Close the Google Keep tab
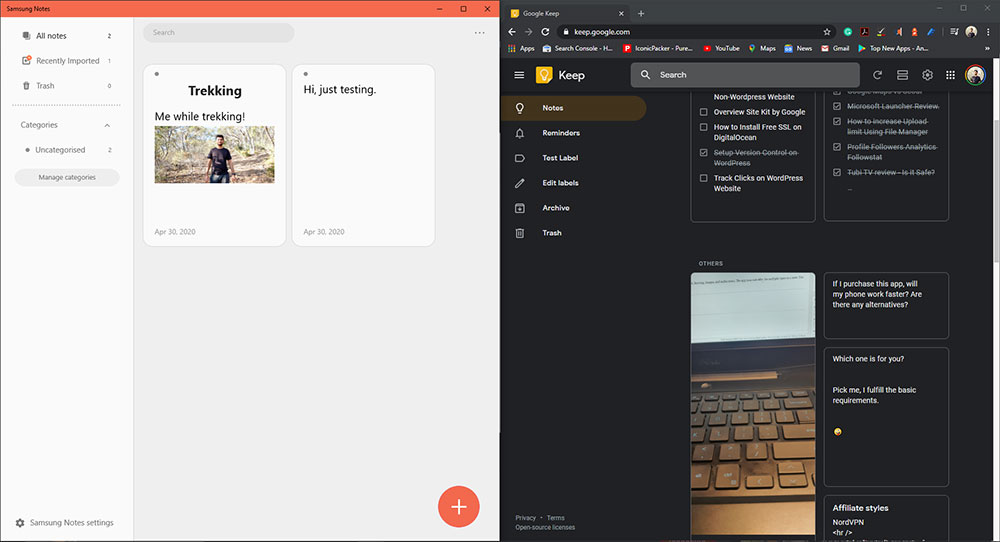The height and width of the screenshot is (542, 1000). (621, 13)
